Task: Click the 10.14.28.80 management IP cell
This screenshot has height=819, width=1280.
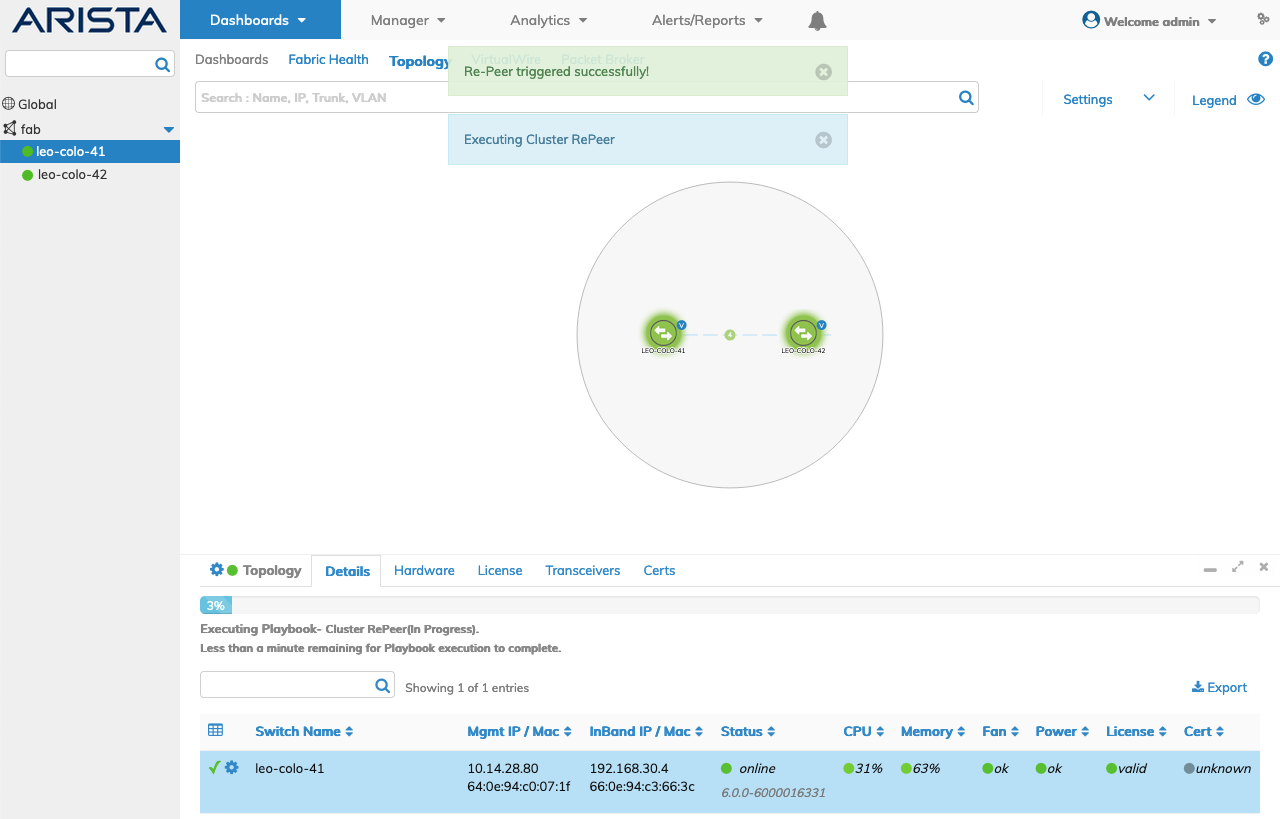Action: coord(502,768)
